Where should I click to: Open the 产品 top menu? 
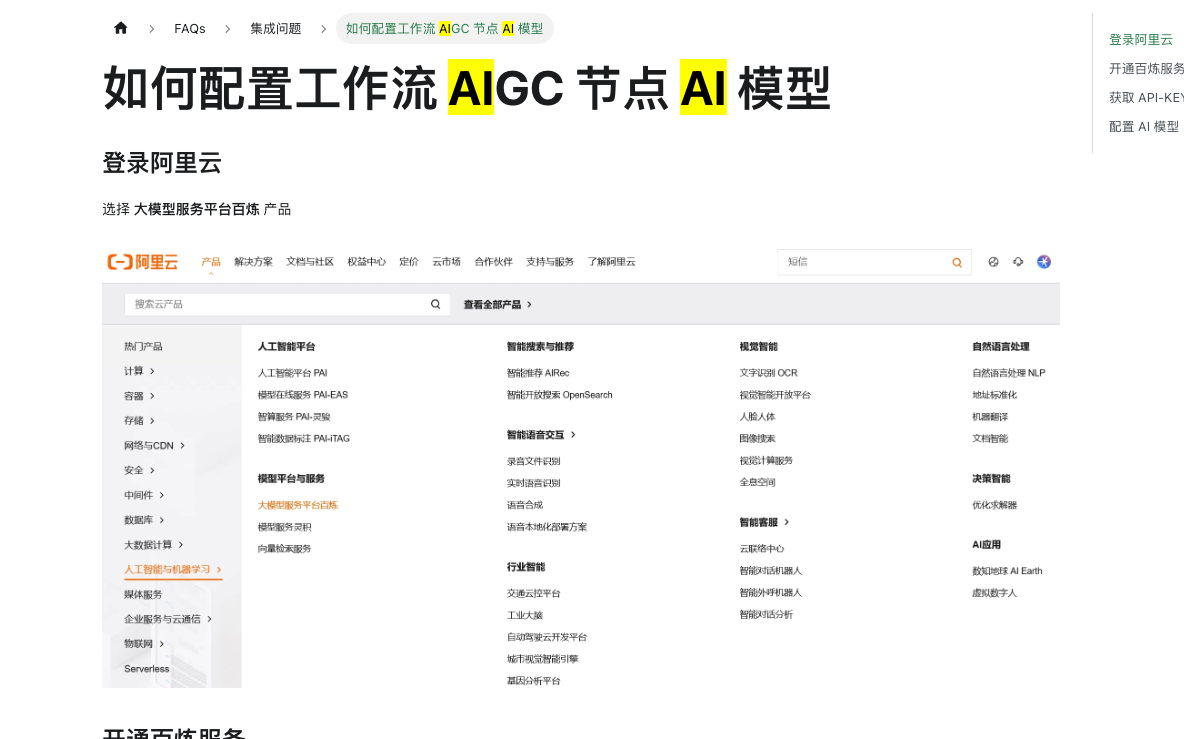point(211,262)
